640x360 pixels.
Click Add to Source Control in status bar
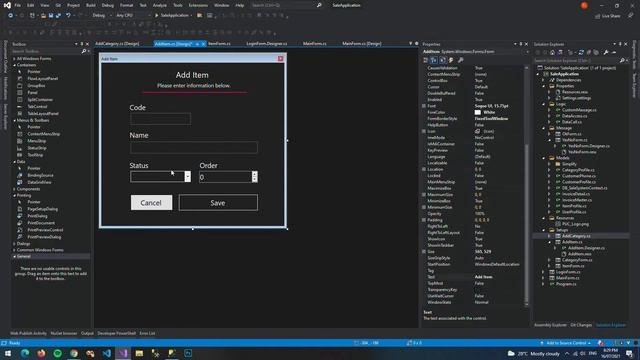[x=565, y=343]
